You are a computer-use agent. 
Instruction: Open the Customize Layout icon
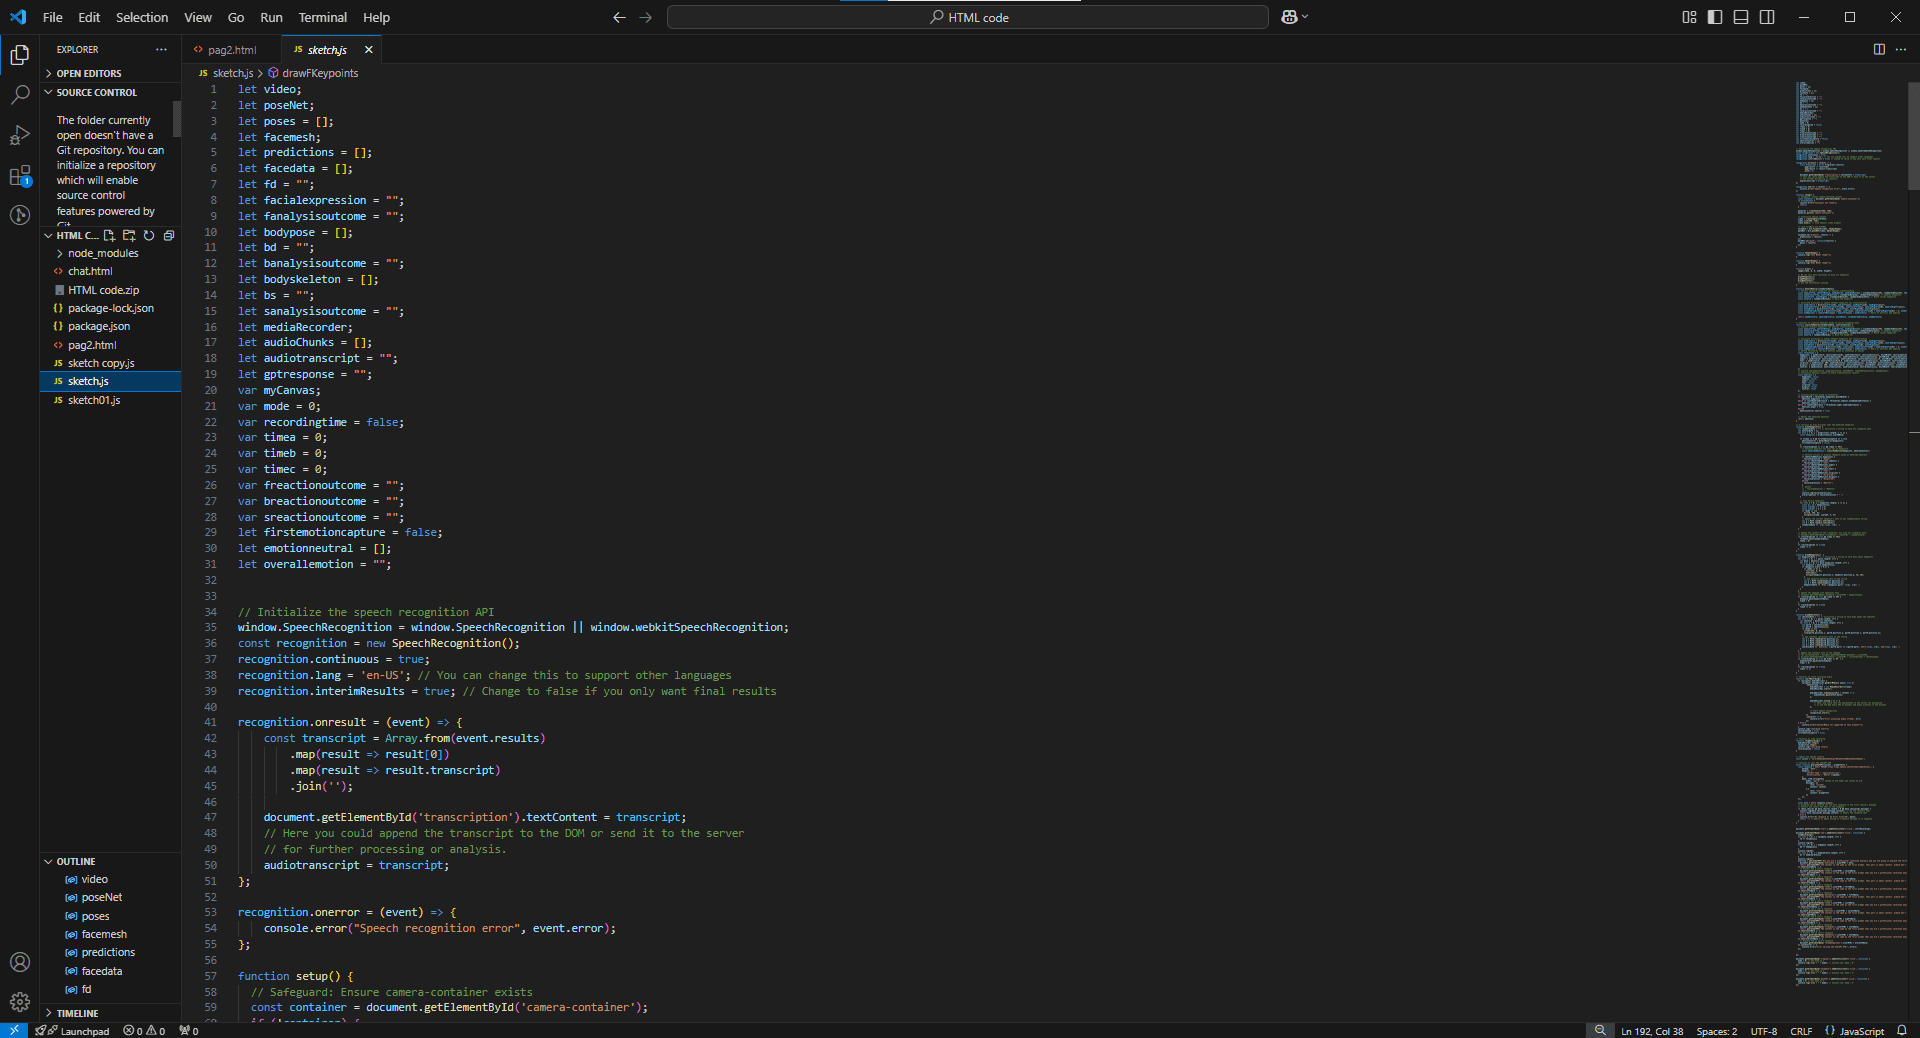coord(1689,17)
